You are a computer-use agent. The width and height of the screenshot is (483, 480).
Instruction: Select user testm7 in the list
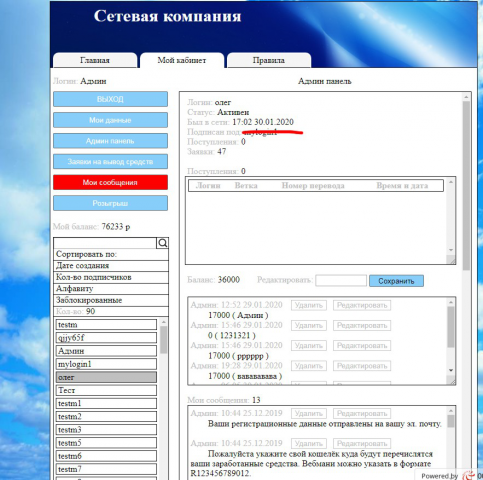106,469
